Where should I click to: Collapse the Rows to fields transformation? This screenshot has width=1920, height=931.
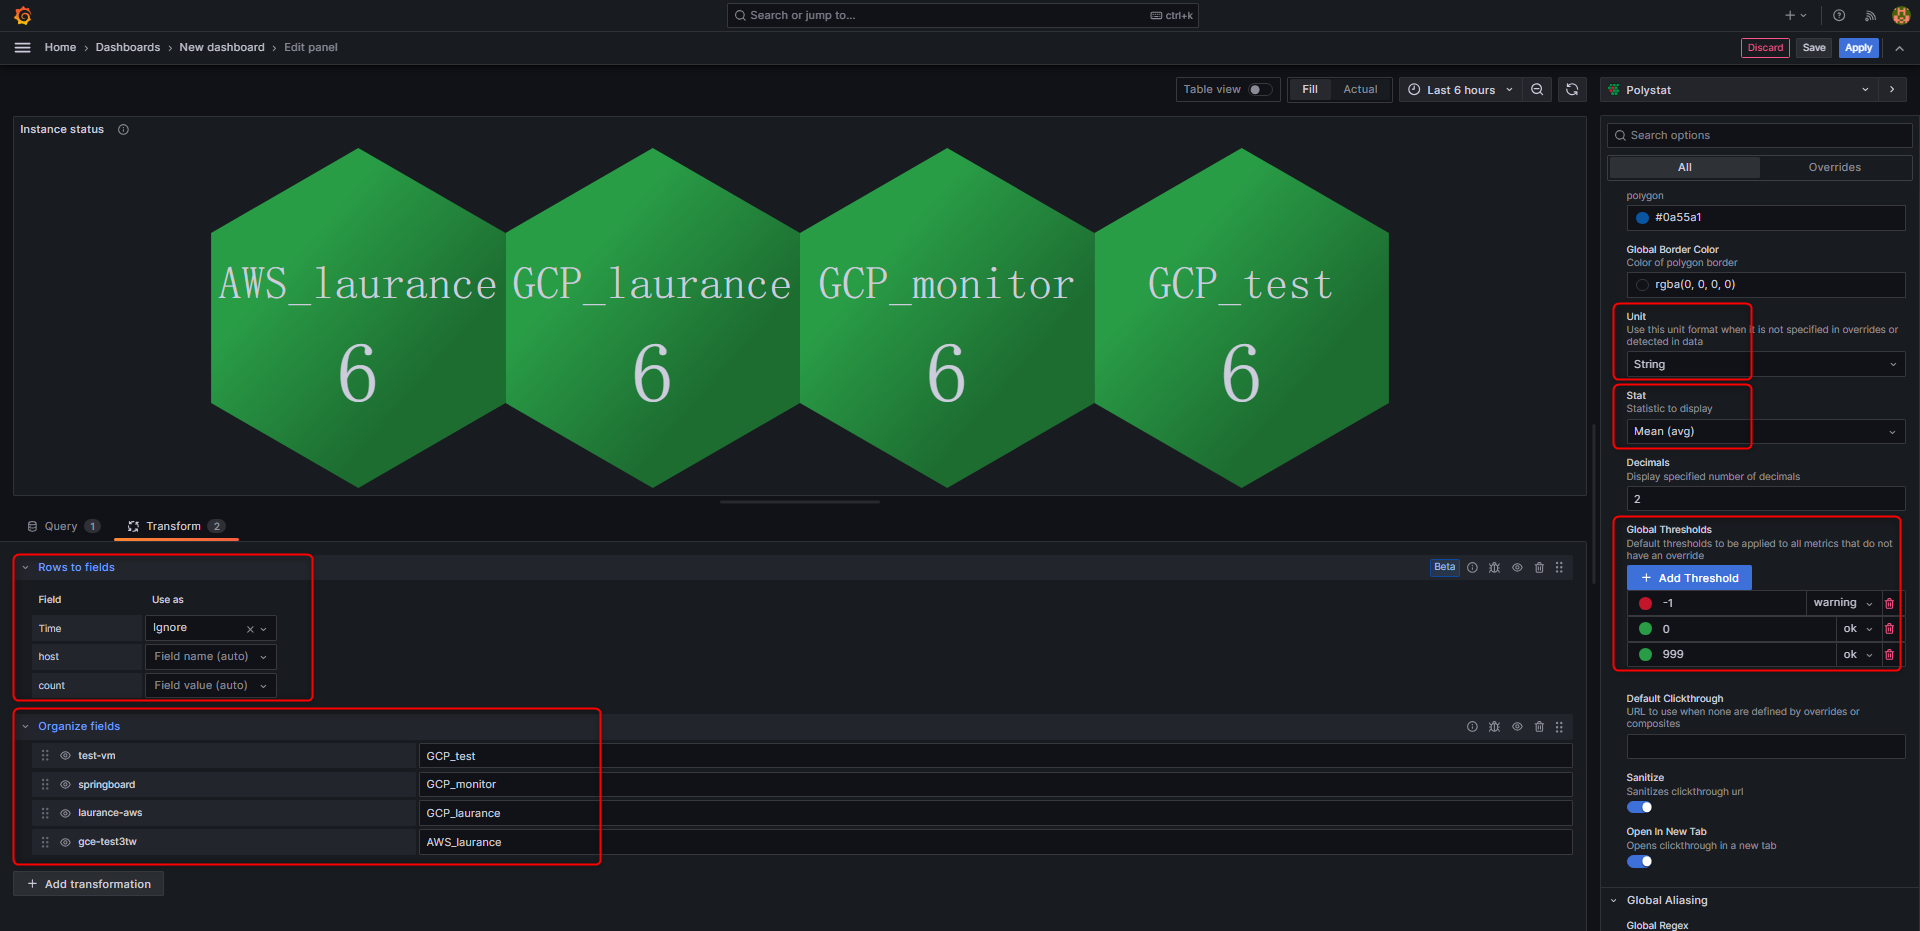click(26, 568)
